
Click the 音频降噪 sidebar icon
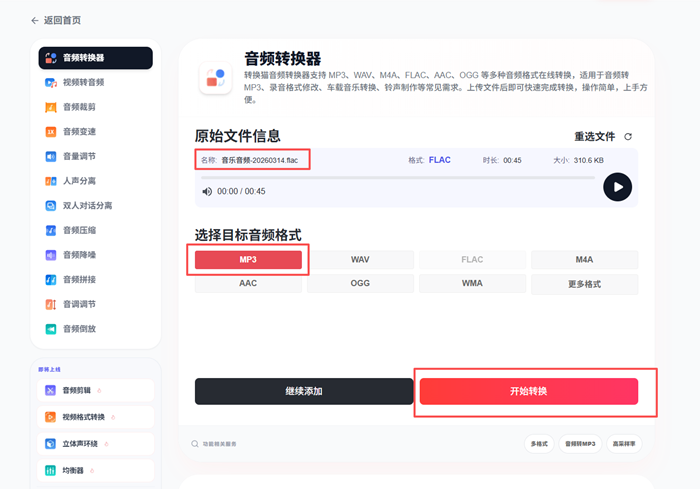tap(51, 255)
